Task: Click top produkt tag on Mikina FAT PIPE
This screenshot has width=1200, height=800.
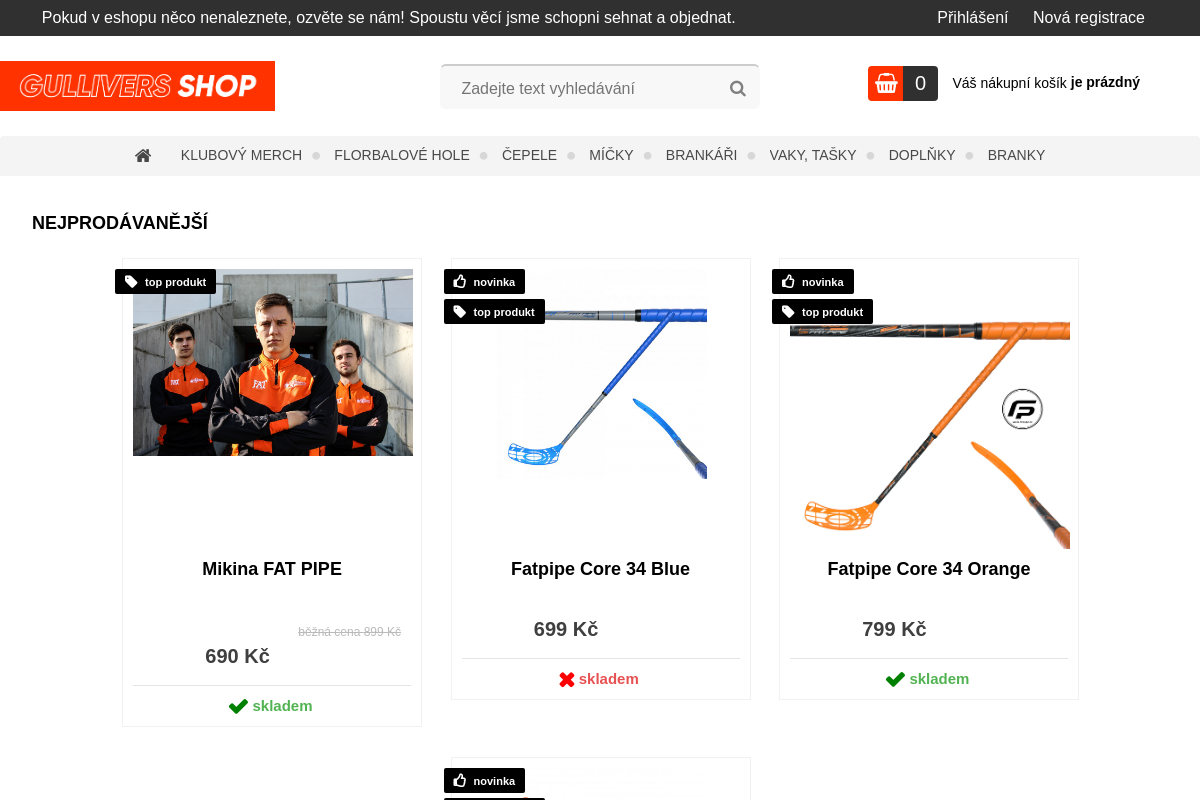Action: [166, 282]
